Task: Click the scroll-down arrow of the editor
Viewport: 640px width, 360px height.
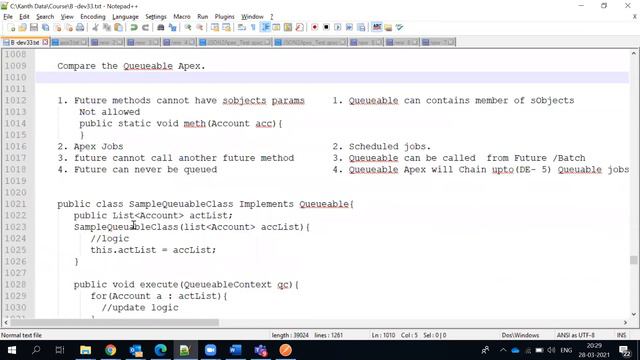Action: pos(633,314)
